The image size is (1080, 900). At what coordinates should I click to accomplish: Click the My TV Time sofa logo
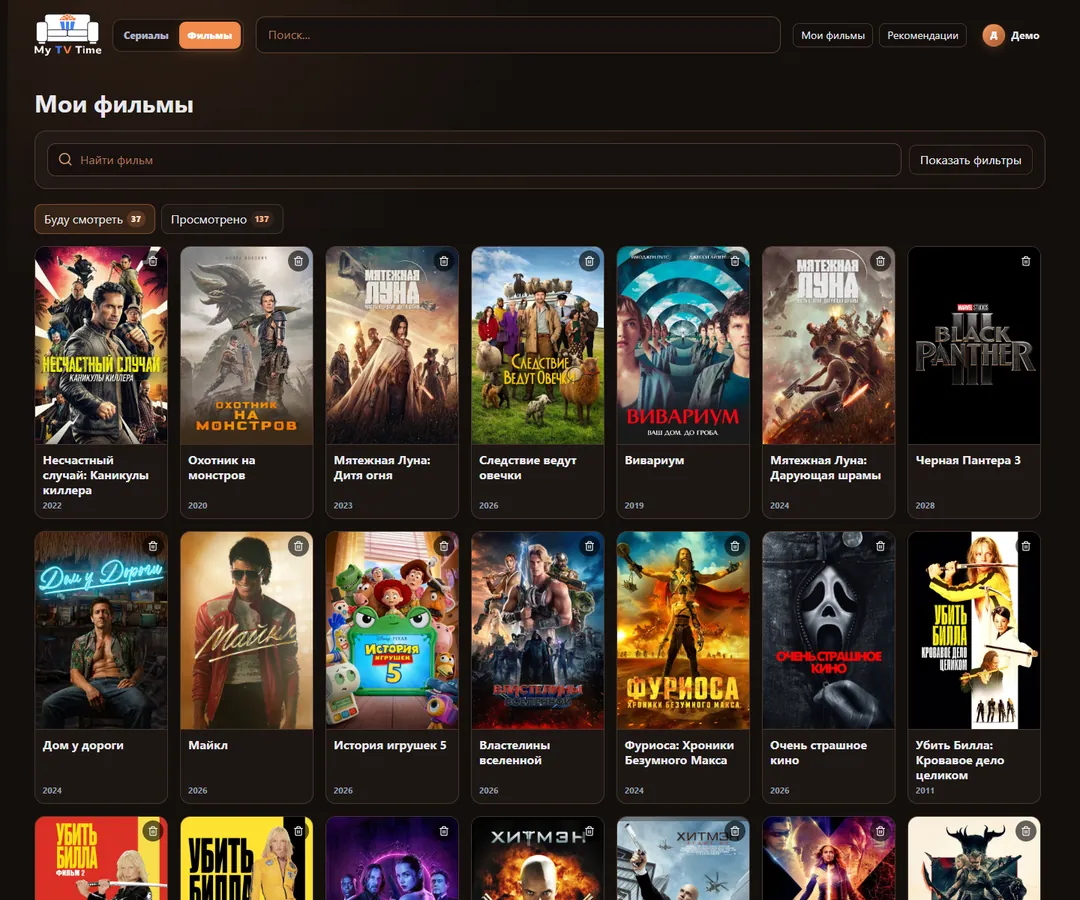tap(68, 34)
